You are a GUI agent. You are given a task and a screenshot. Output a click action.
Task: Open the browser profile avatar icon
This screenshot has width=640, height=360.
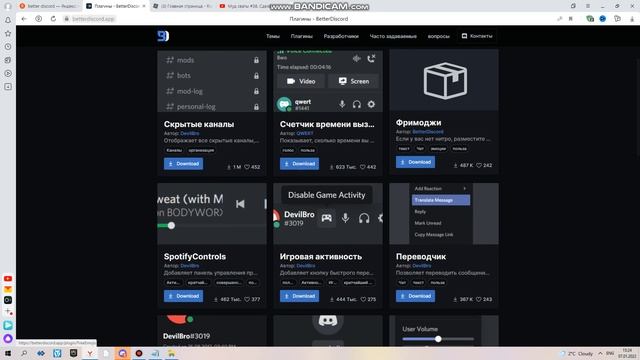pyautogui.click(x=8, y=6)
